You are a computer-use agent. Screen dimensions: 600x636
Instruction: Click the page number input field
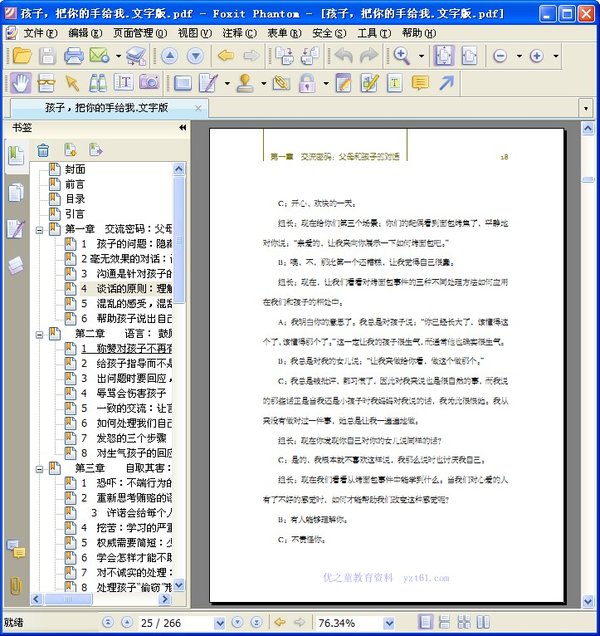click(176, 623)
